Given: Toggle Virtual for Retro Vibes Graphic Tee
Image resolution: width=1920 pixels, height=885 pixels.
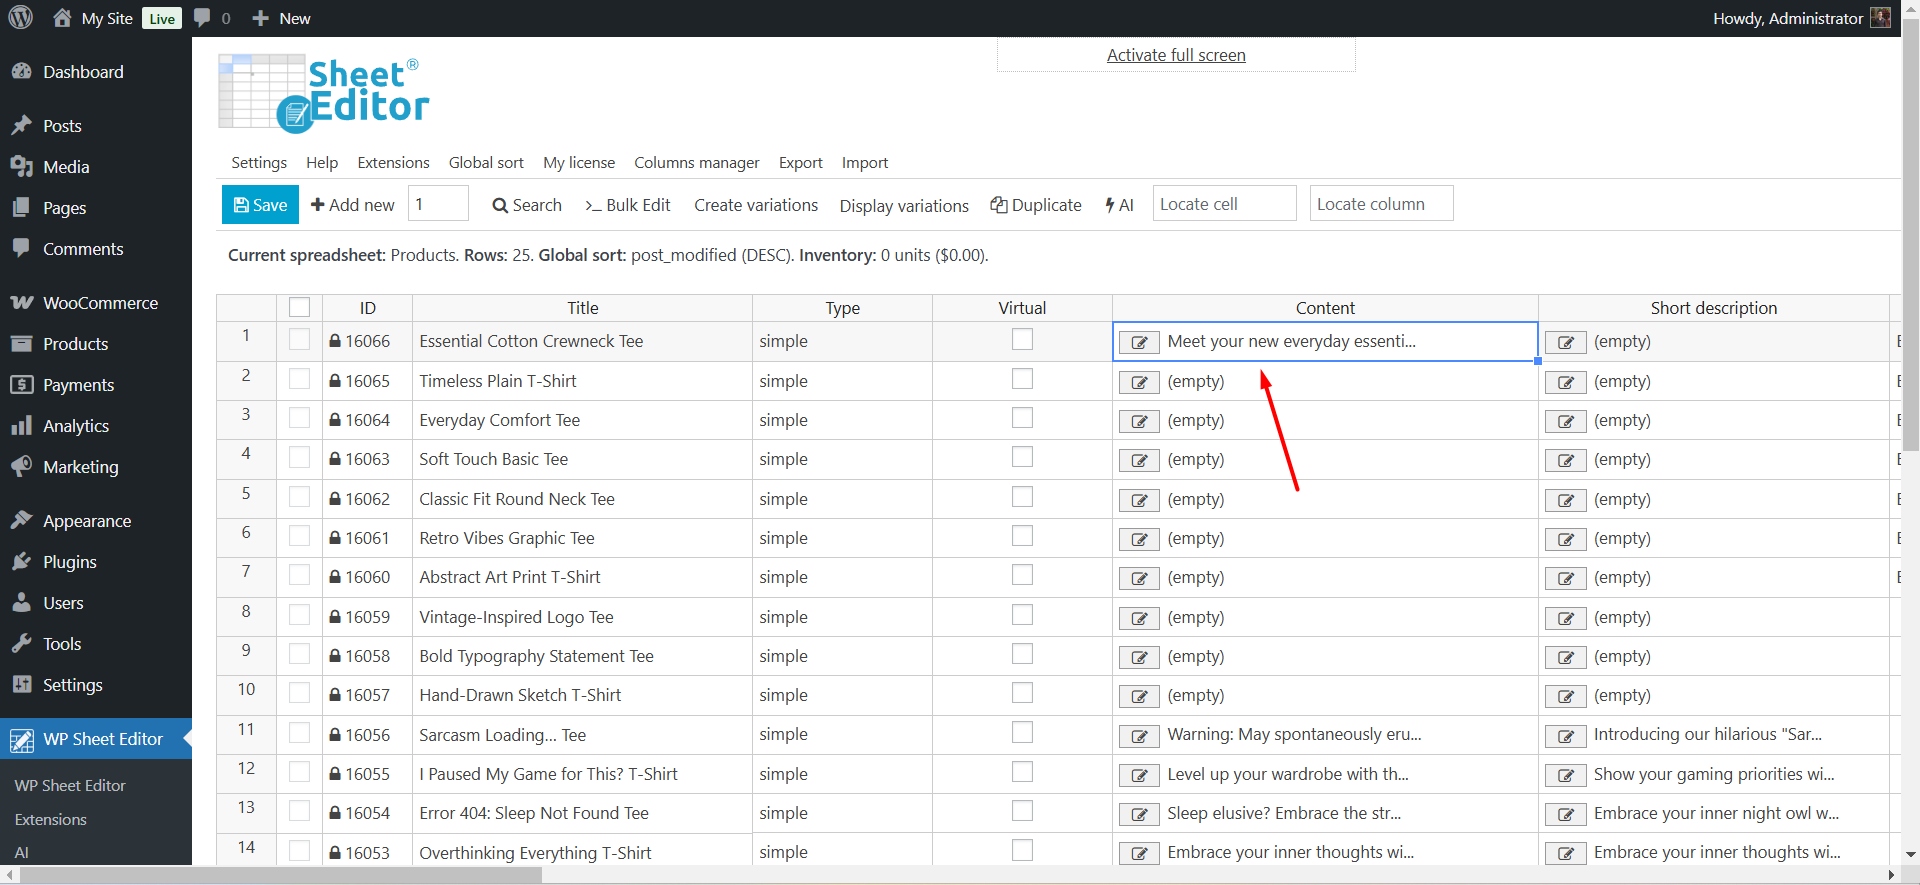Looking at the screenshot, I should tap(1022, 536).
